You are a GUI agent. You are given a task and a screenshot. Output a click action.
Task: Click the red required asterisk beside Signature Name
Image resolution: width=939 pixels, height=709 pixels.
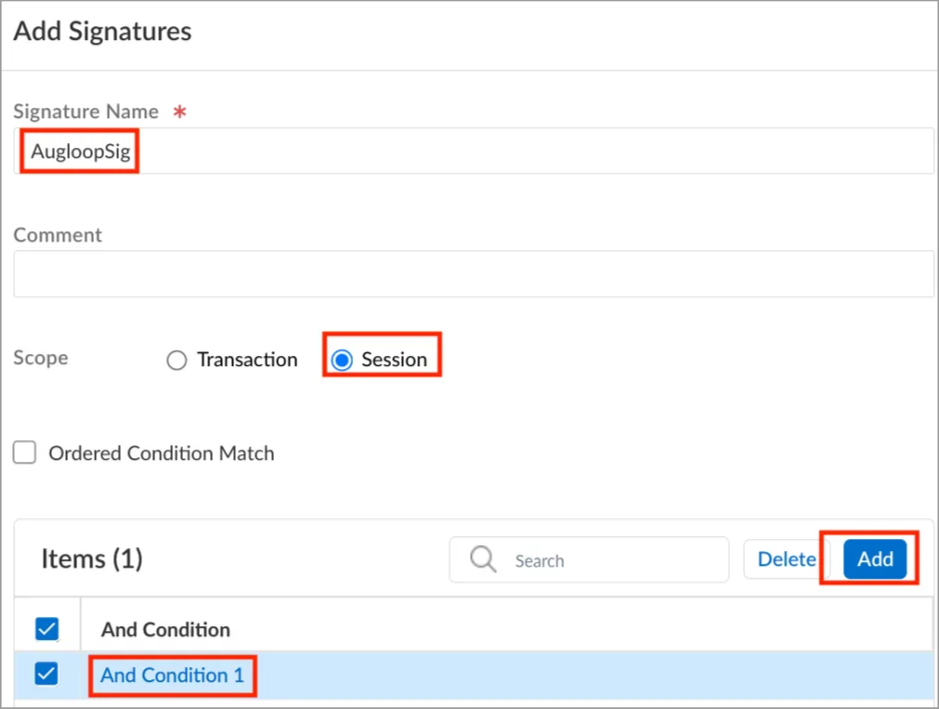180,112
